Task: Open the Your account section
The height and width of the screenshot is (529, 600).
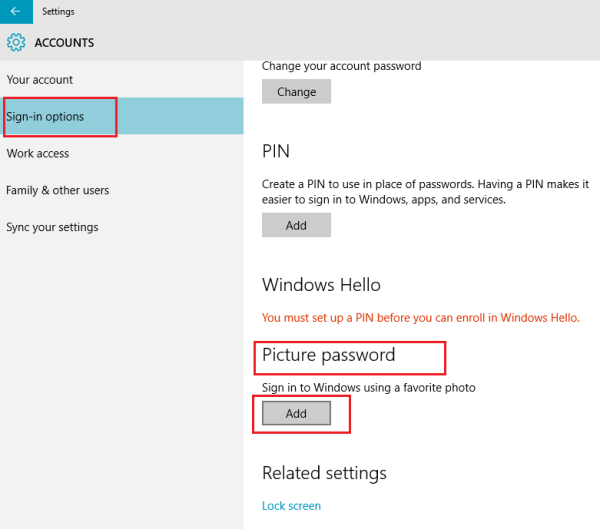Action: point(40,80)
